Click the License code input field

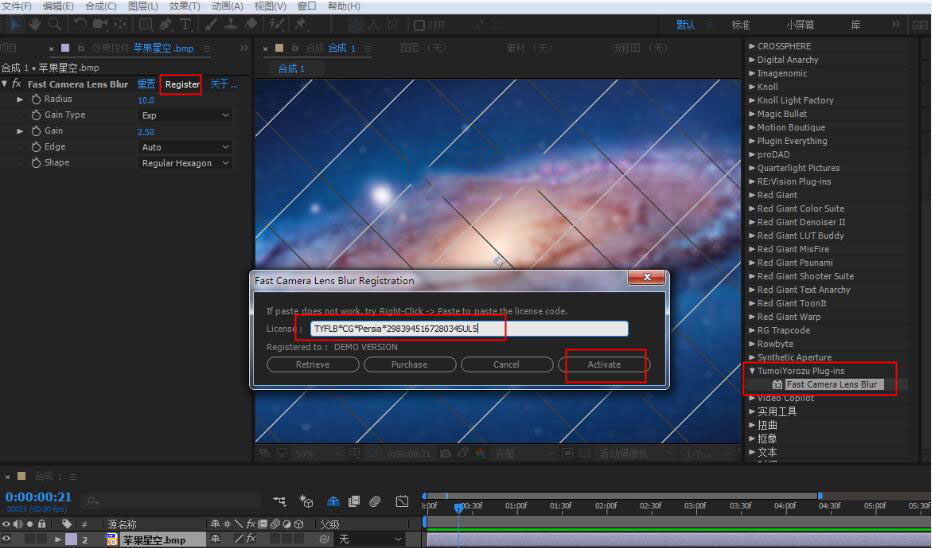[x=469, y=329]
